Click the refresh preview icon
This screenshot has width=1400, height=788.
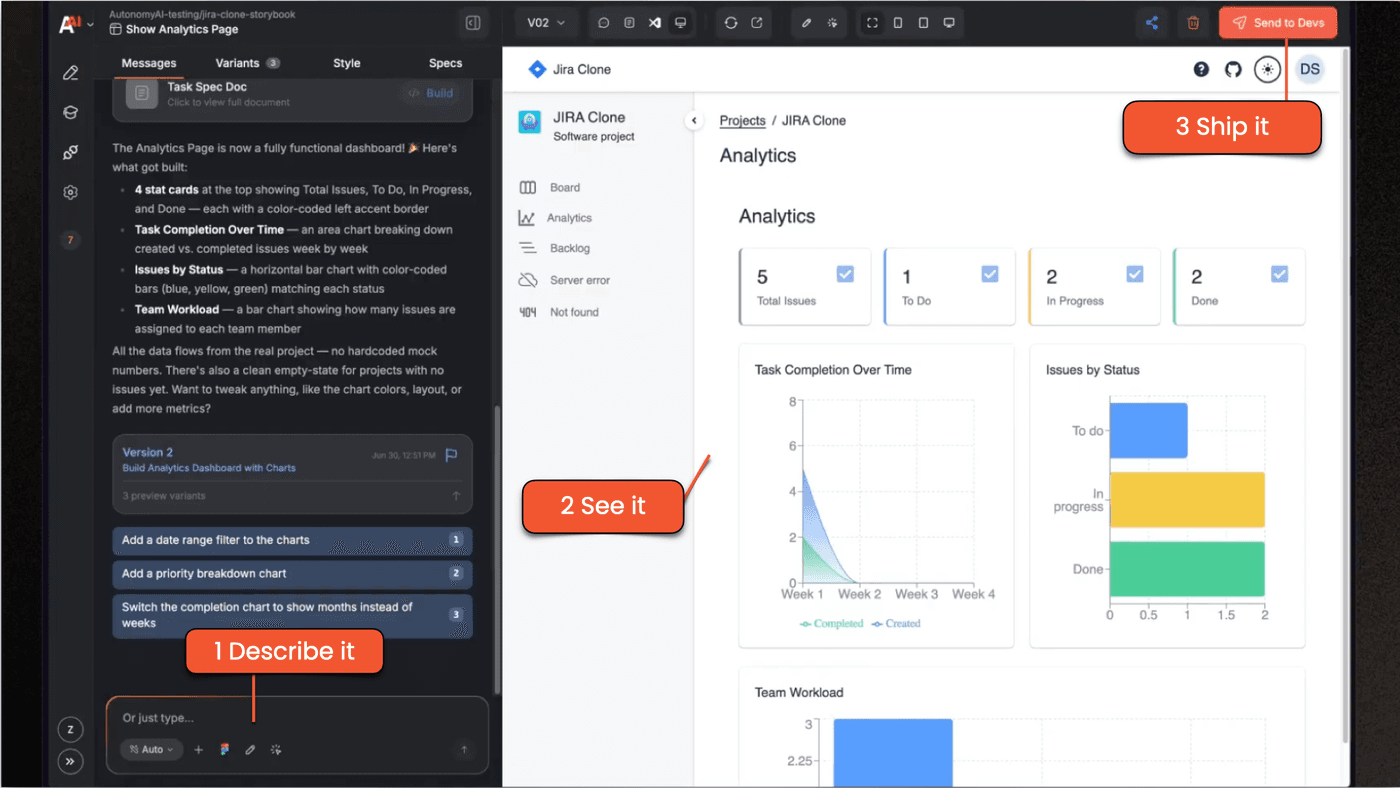(x=731, y=23)
